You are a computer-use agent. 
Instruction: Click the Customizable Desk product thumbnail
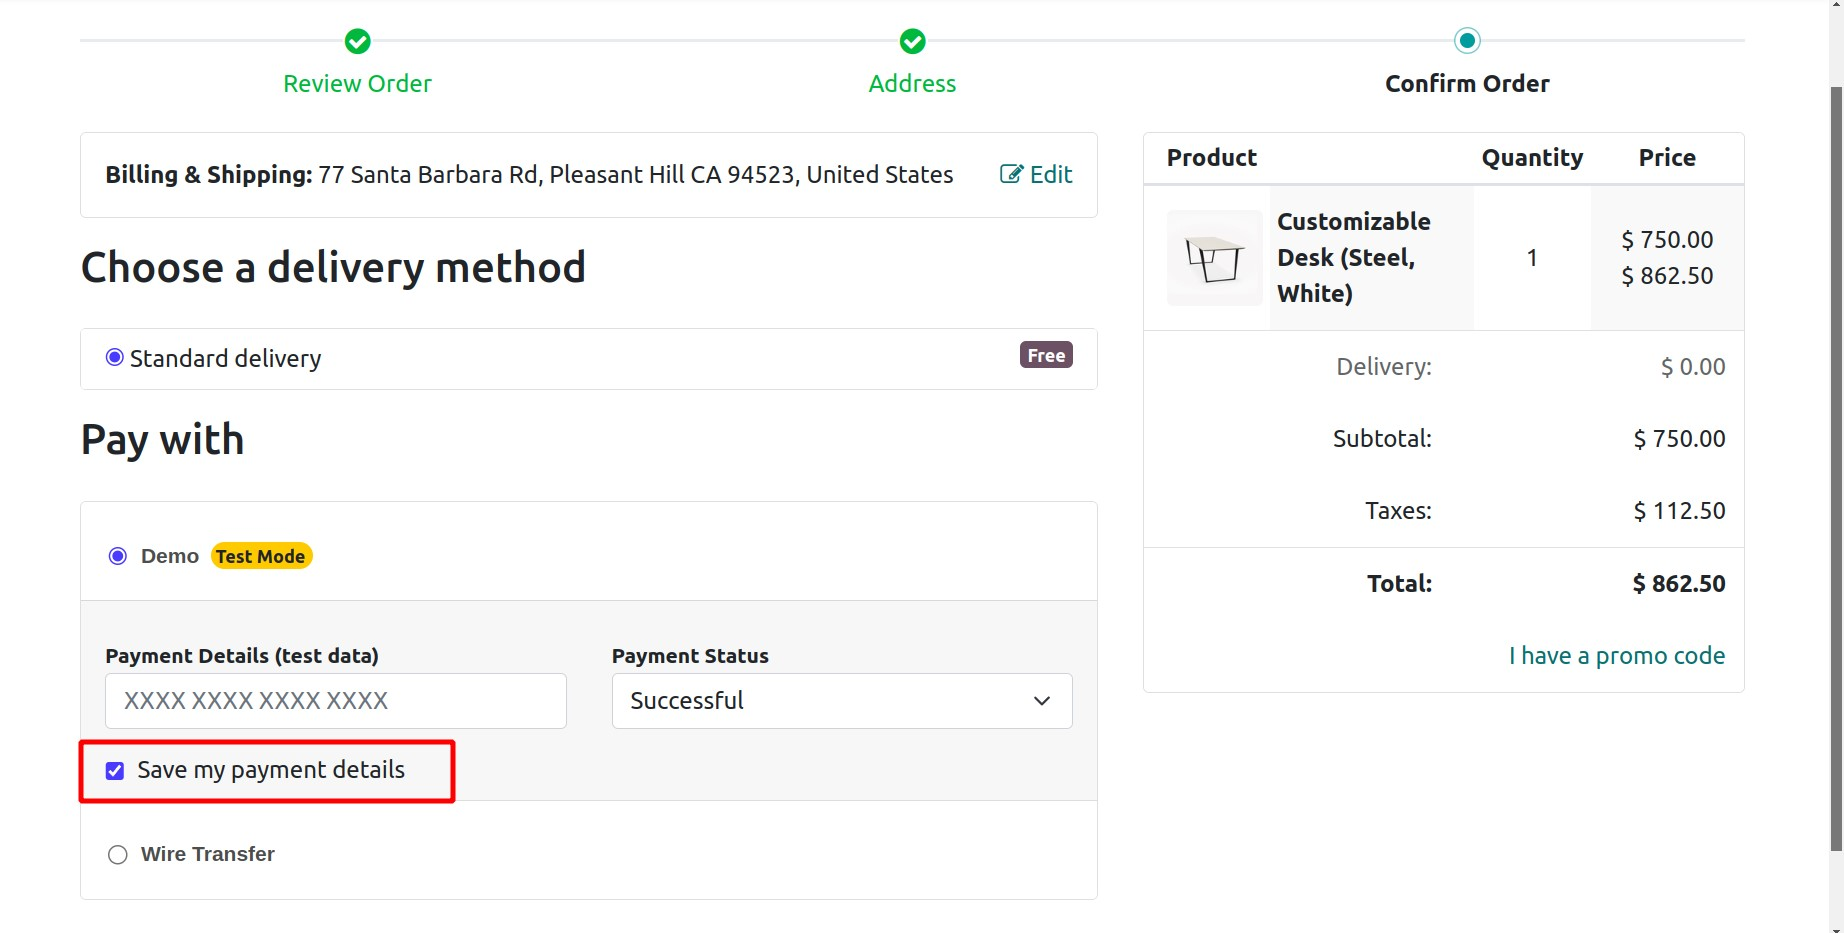[x=1215, y=258]
